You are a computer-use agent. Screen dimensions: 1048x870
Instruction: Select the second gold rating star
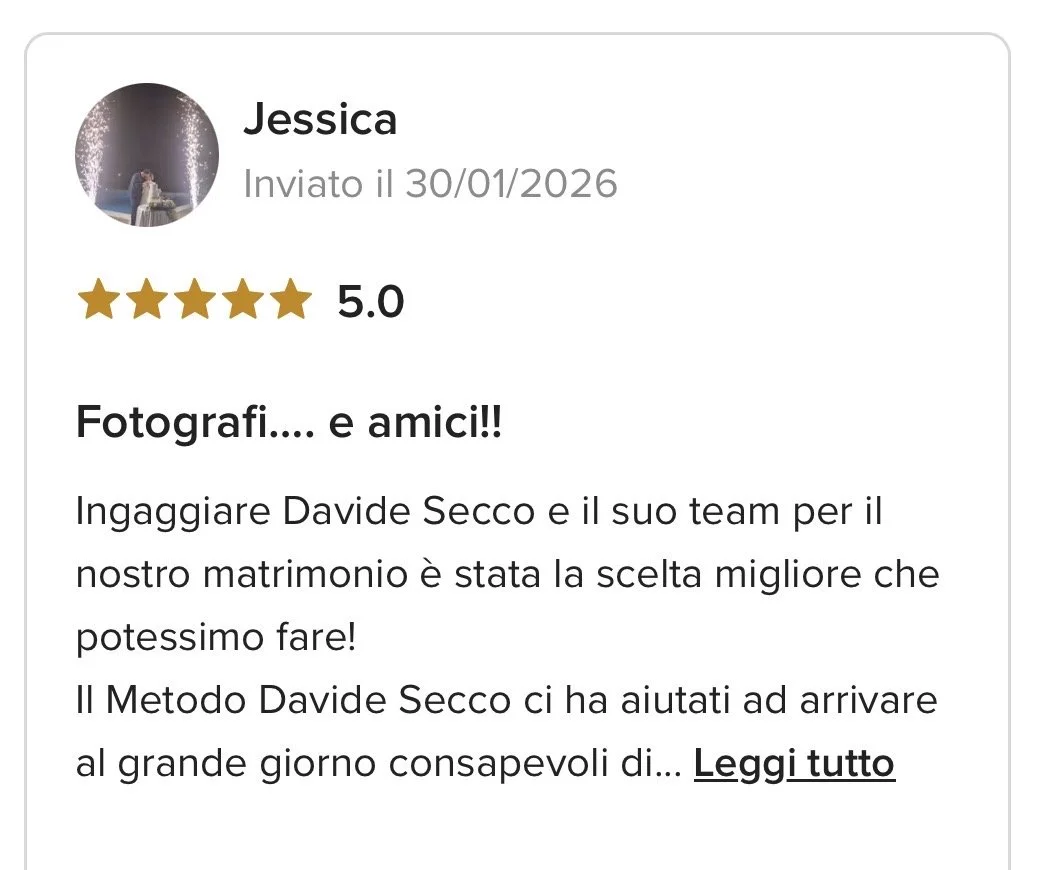[147, 299]
